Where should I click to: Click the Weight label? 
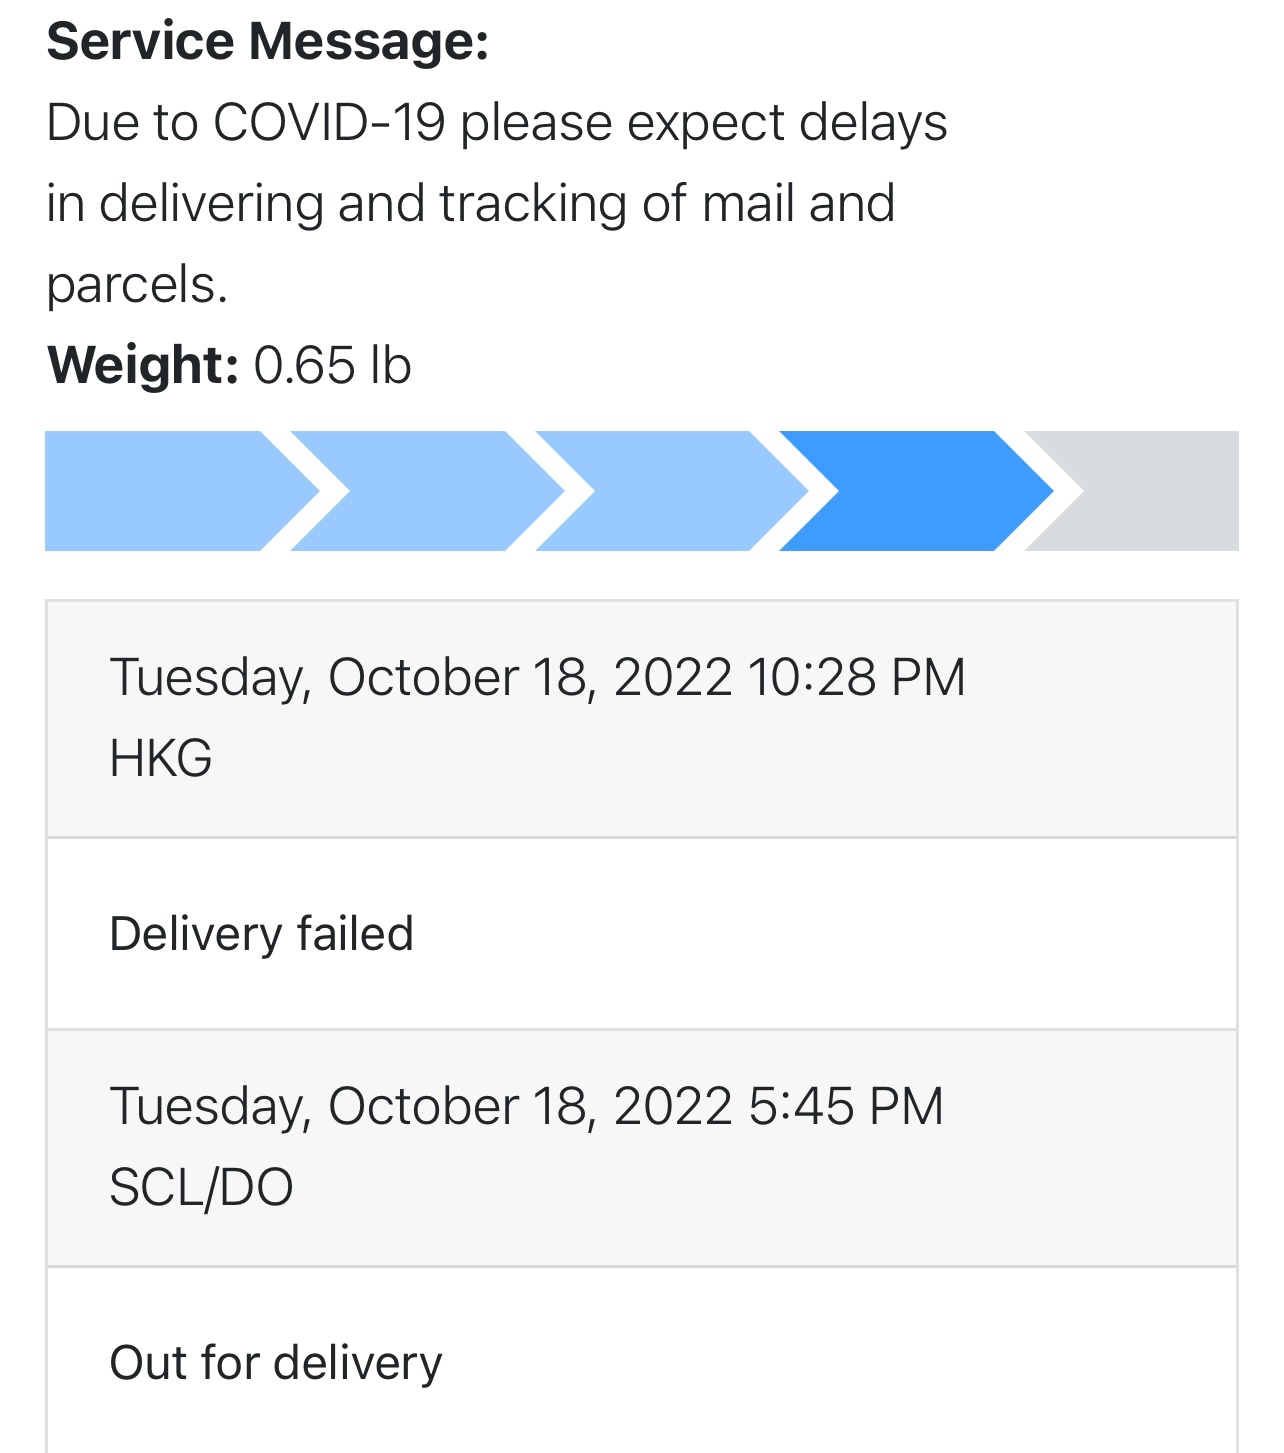click(143, 364)
